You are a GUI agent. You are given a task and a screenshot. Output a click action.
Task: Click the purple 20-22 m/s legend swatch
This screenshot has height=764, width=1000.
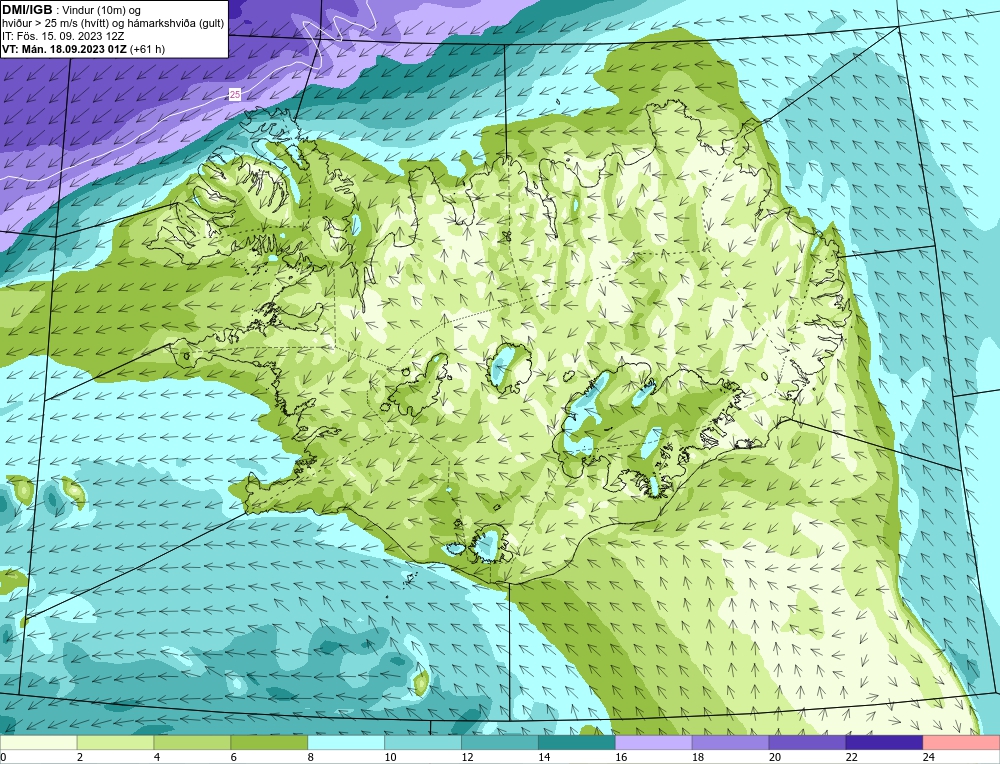click(x=807, y=743)
